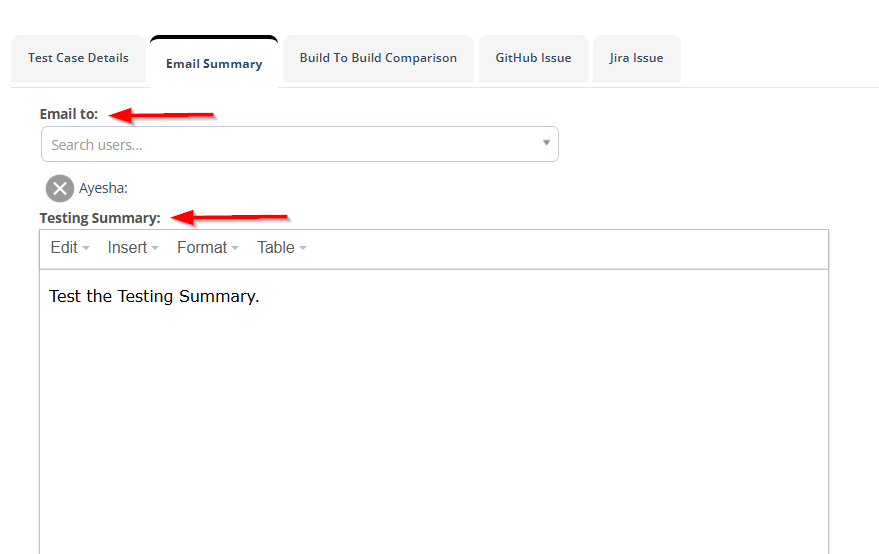Screen dimensions: 879x554
Task: Open the Format dropdown menu
Action: (207, 248)
